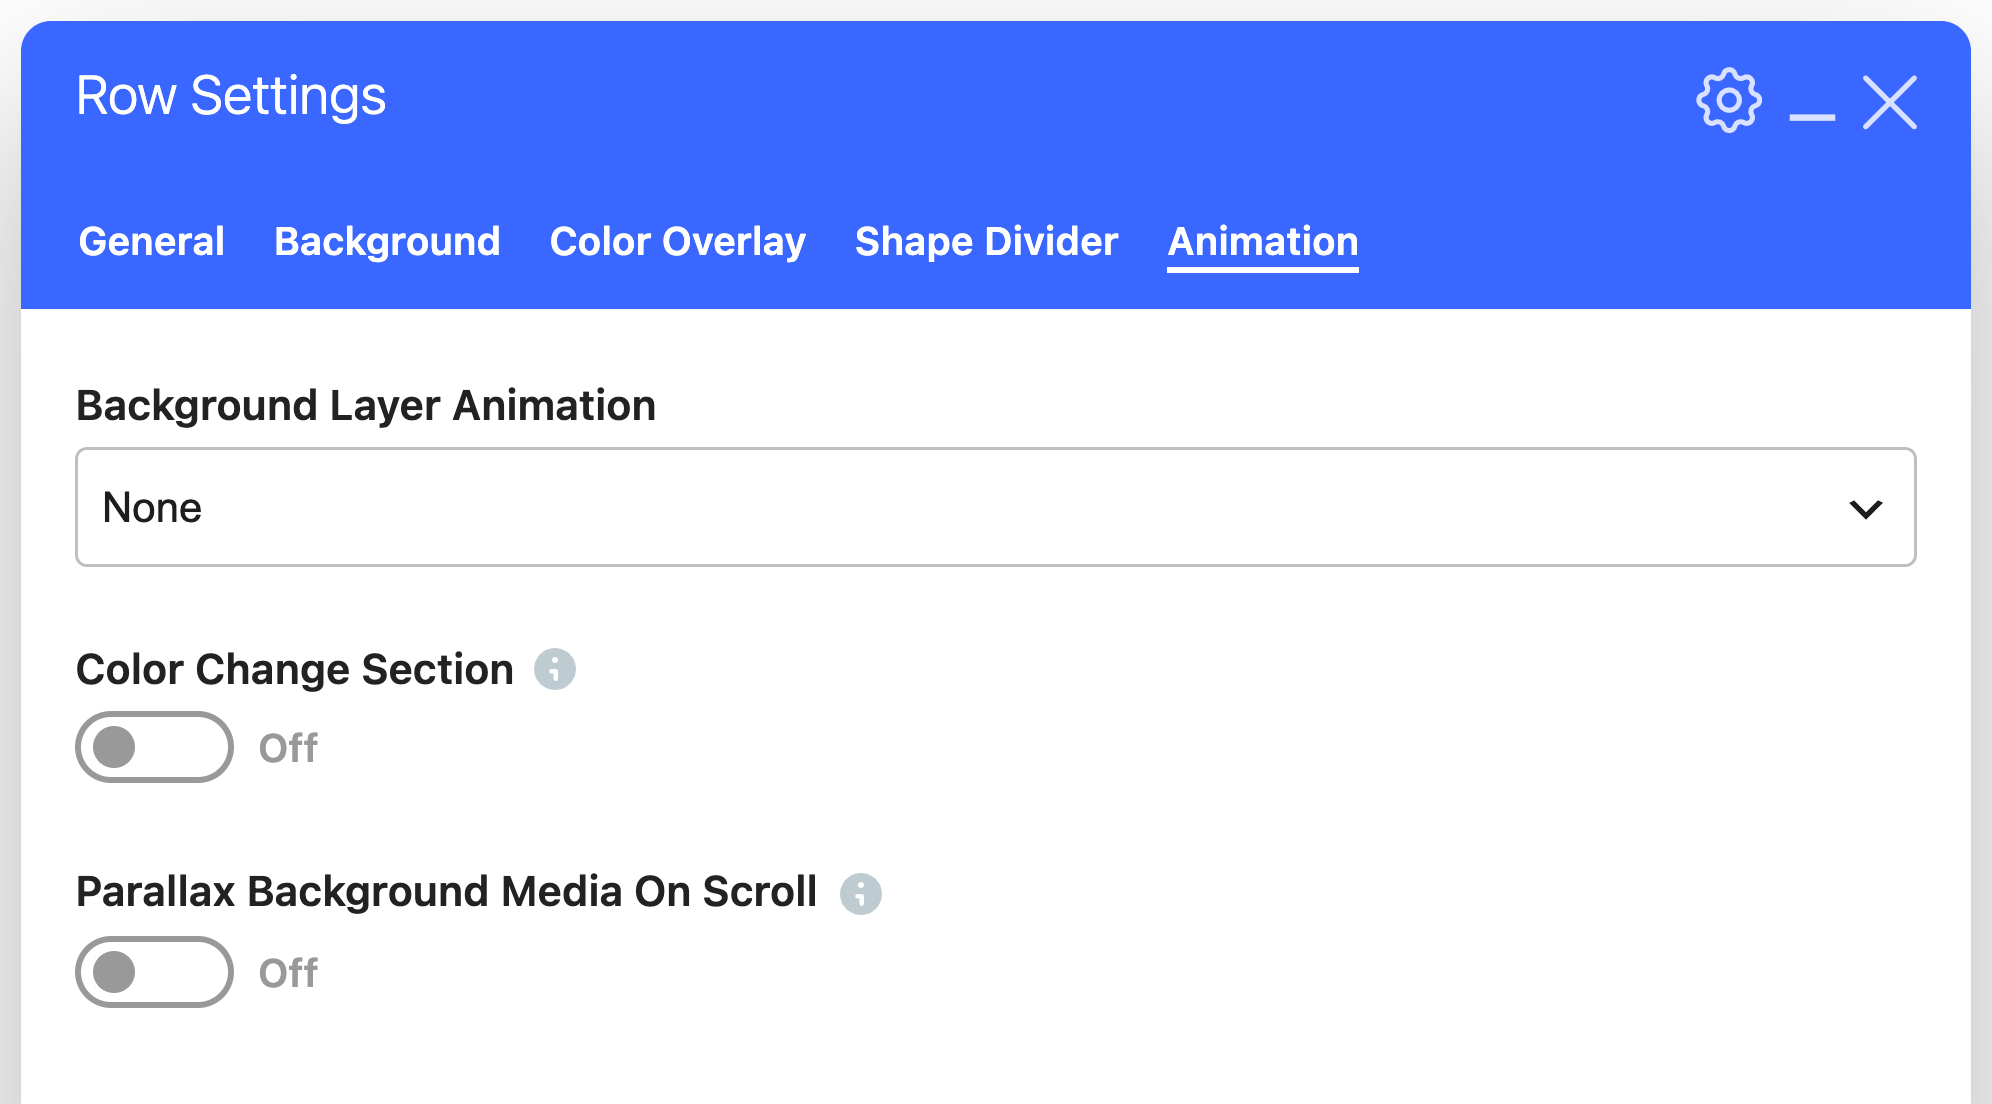
Task: Click the Off label beside Parallax toggle
Action: coord(288,973)
